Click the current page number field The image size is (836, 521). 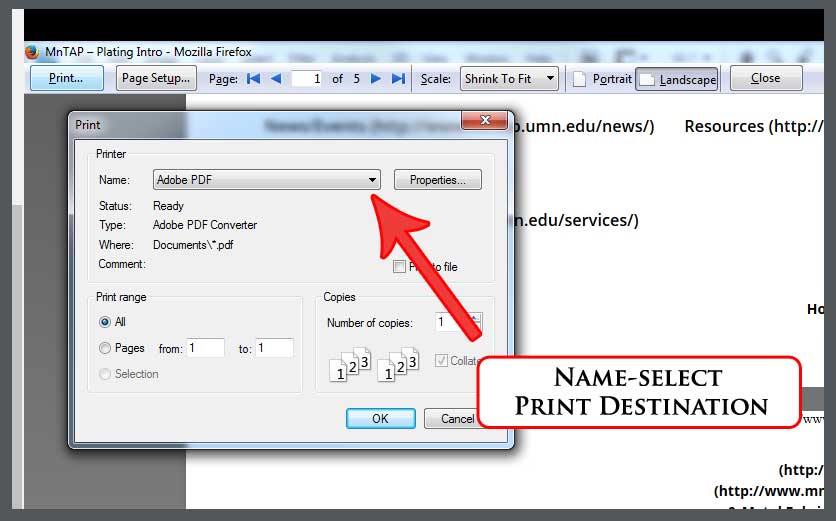307,79
